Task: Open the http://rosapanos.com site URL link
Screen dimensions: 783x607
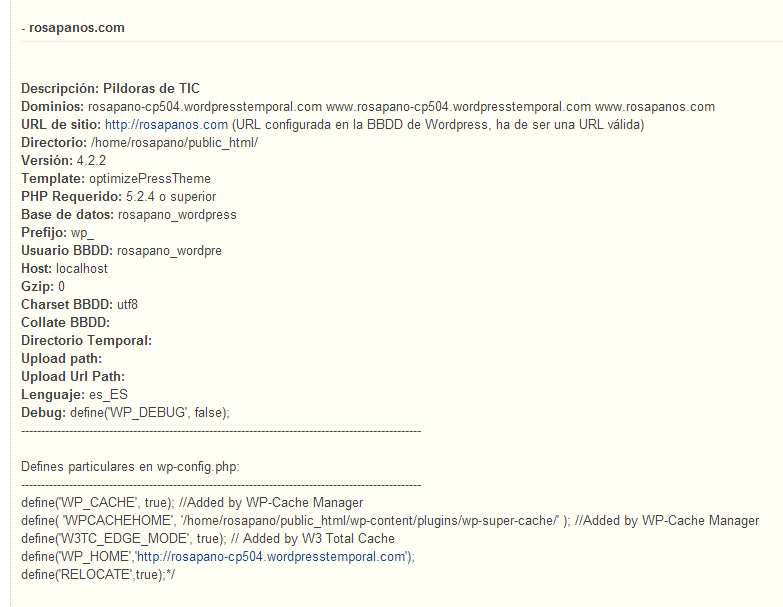Action: click(x=166, y=124)
